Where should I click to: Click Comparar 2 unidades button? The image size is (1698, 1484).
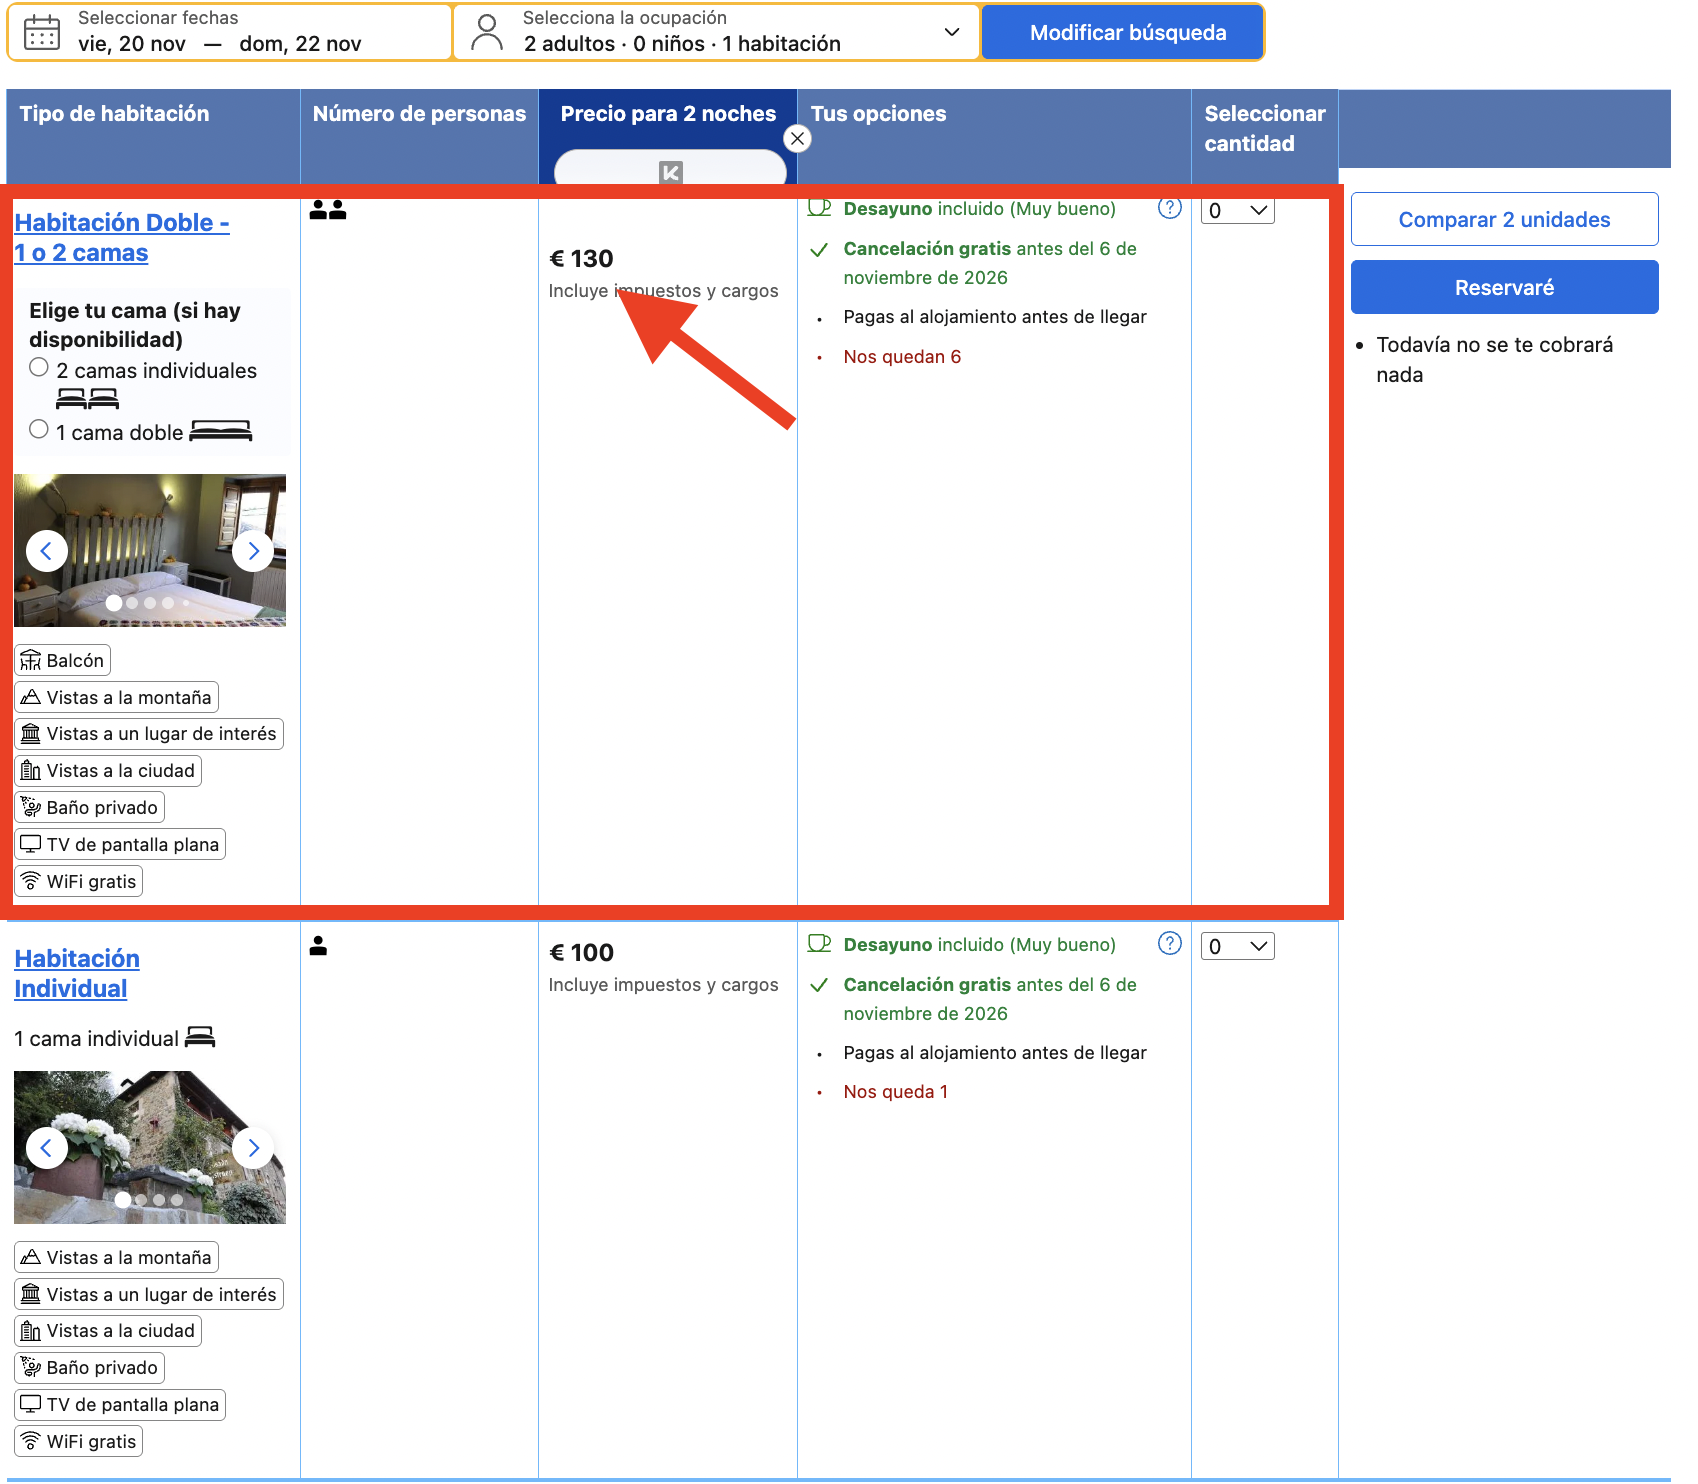1504,219
